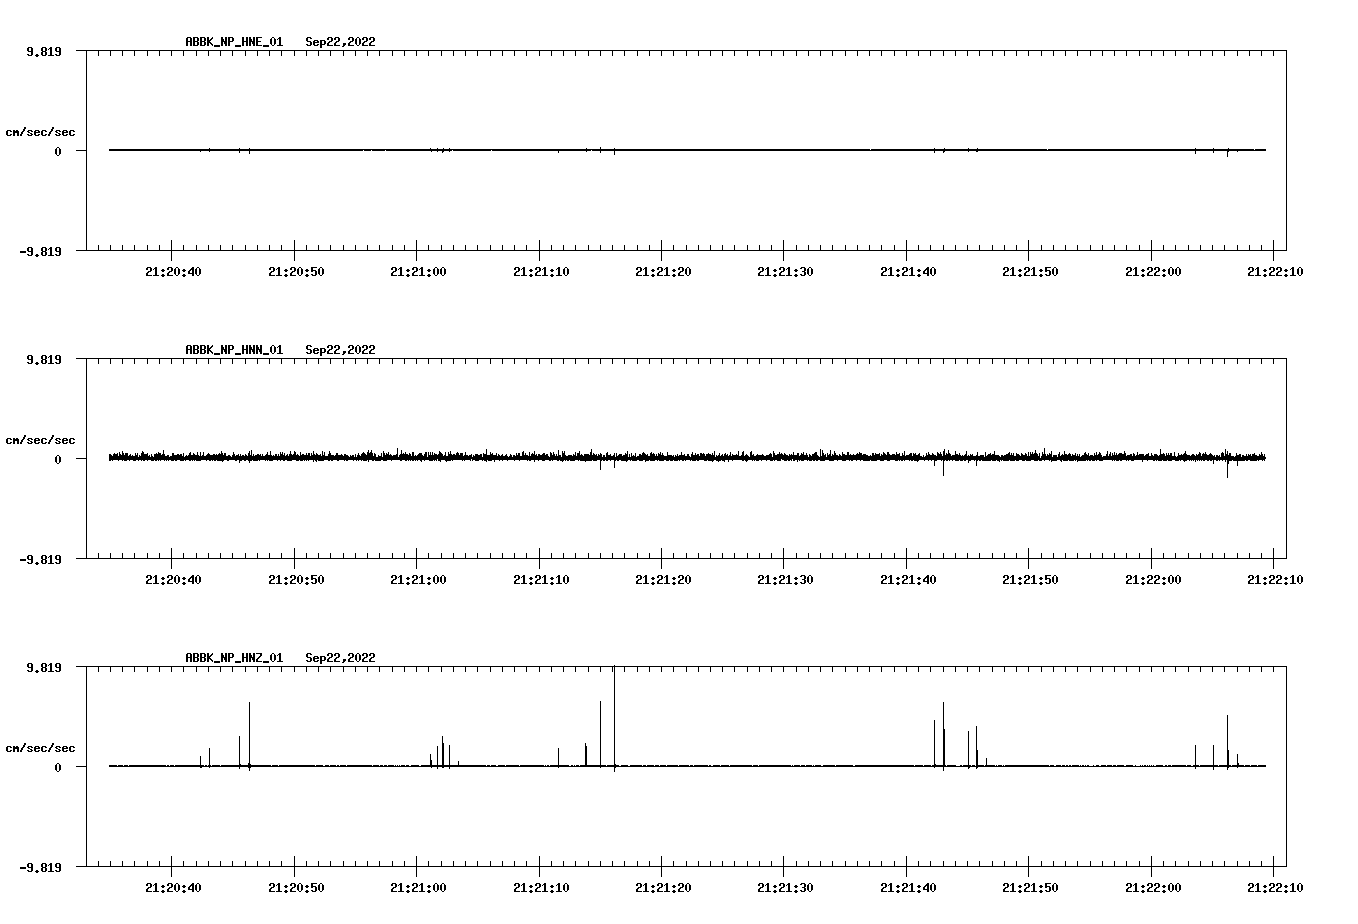This screenshot has height=924, width=1358.
Task: Click the 9.819 upper limit on the HNE plot
Action: (x=44, y=51)
